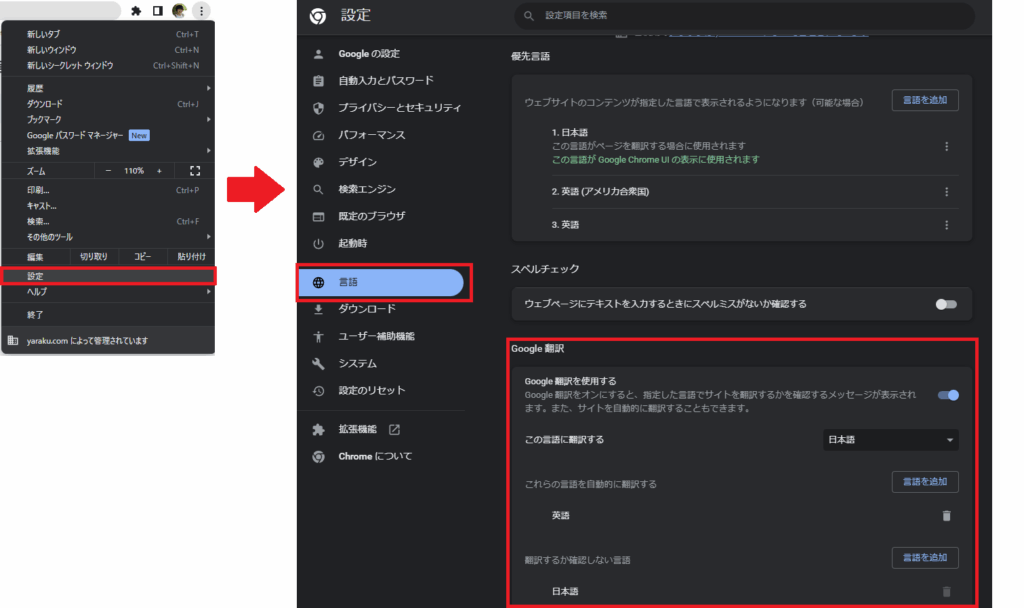Click the Chrome について logo icon
Image resolution: width=1024 pixels, height=608 pixels.
click(x=318, y=456)
